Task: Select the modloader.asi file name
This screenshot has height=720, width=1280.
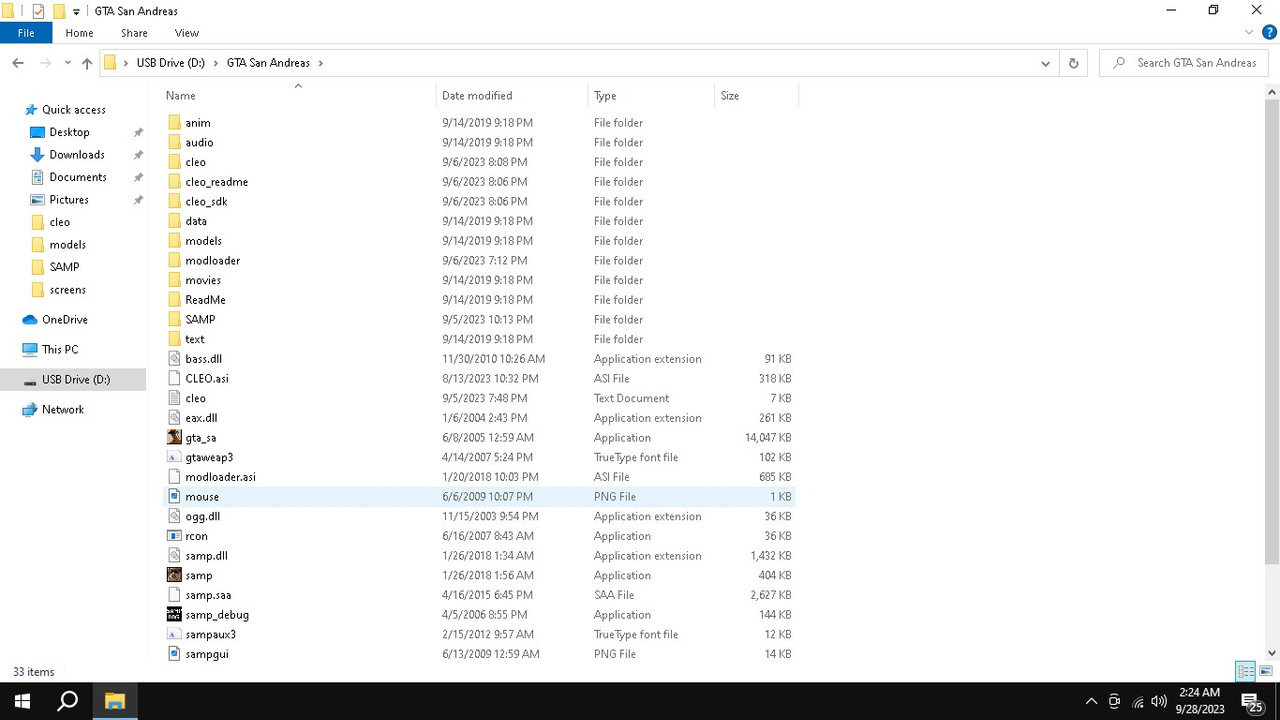Action: 220,477
